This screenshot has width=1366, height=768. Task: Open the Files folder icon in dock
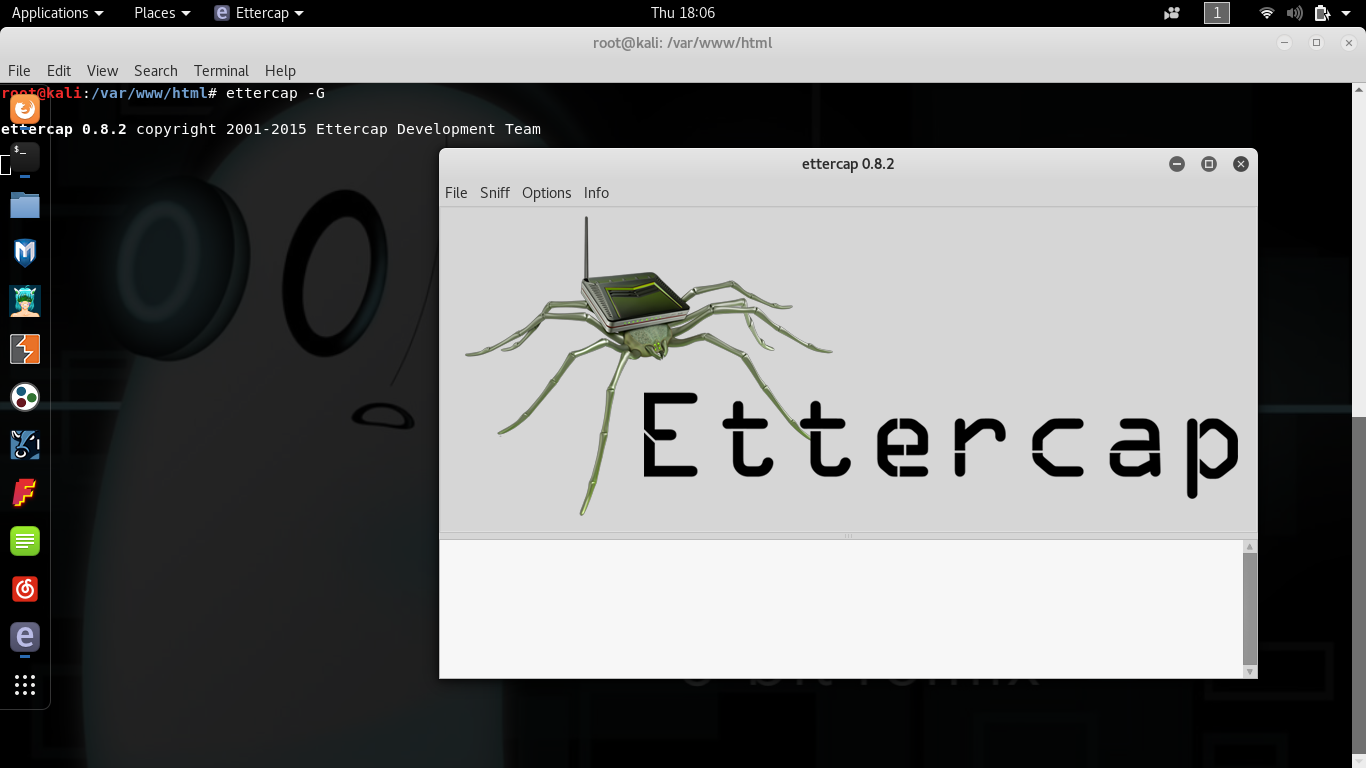point(25,205)
